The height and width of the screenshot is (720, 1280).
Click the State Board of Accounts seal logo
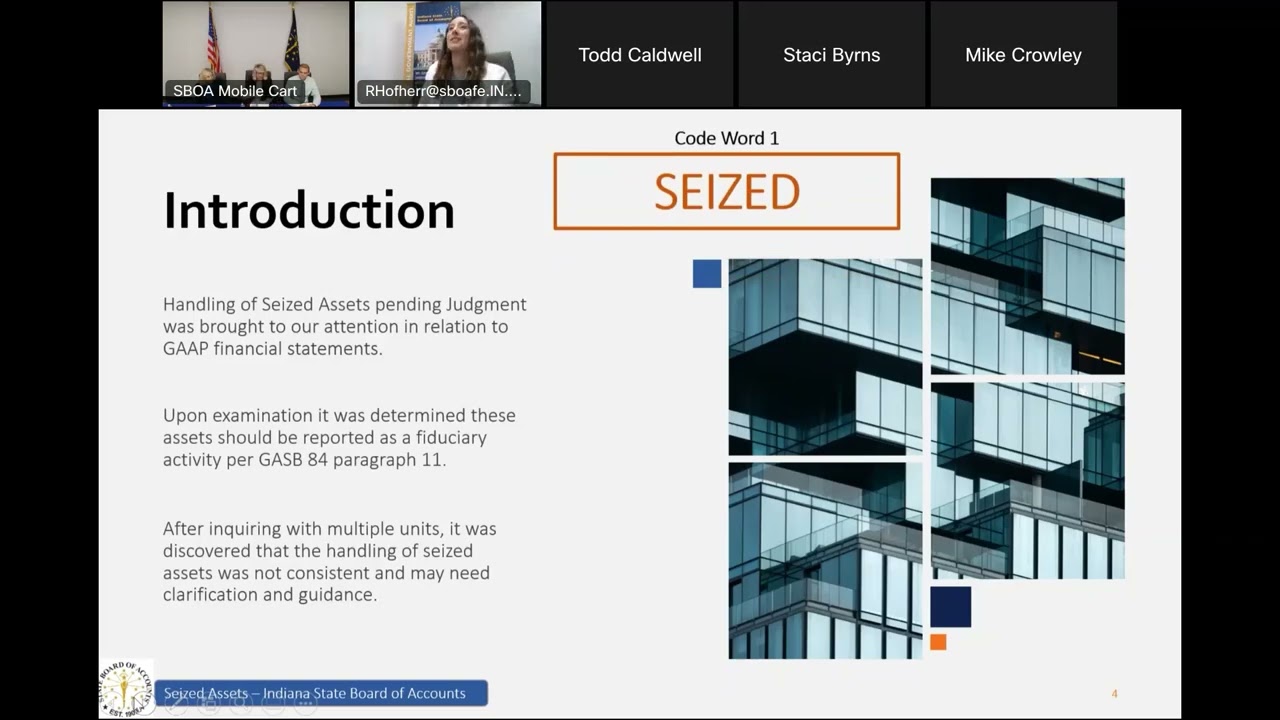[125, 688]
